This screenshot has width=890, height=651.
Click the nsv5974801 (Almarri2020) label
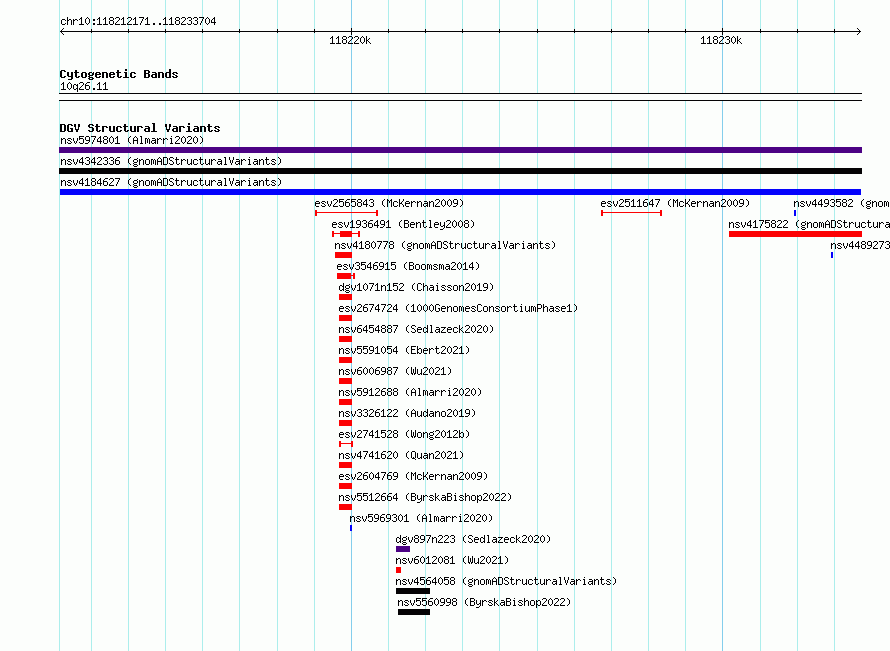coord(132,140)
